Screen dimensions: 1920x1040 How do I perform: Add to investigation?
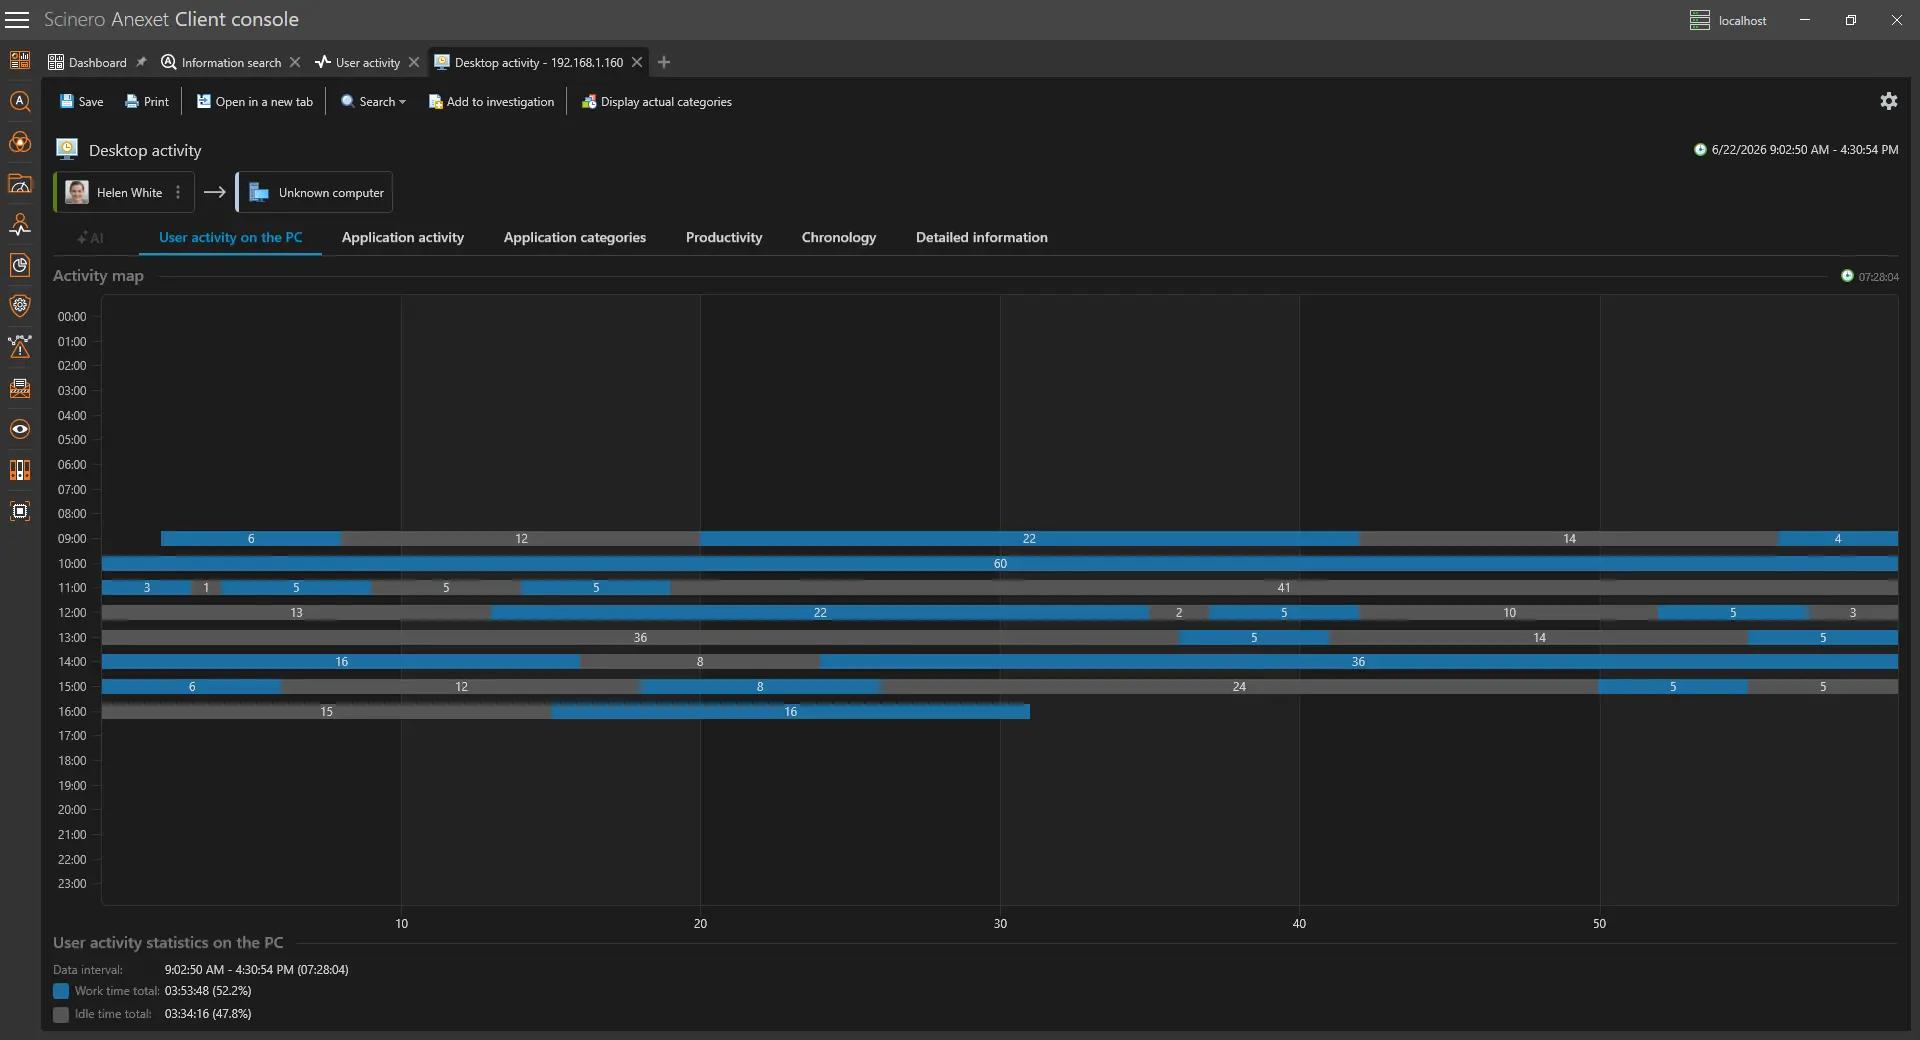(x=491, y=101)
